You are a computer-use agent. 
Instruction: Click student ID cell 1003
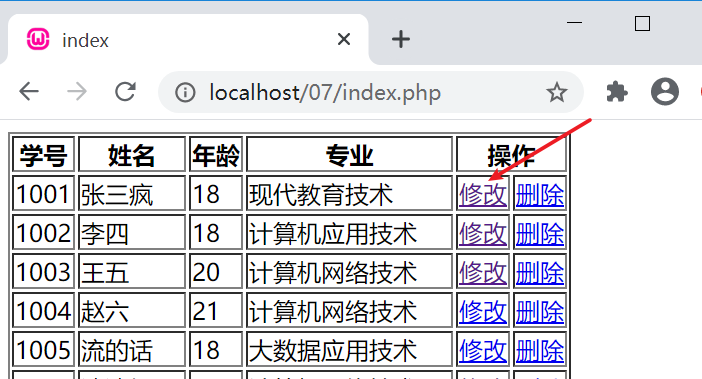coord(43,272)
